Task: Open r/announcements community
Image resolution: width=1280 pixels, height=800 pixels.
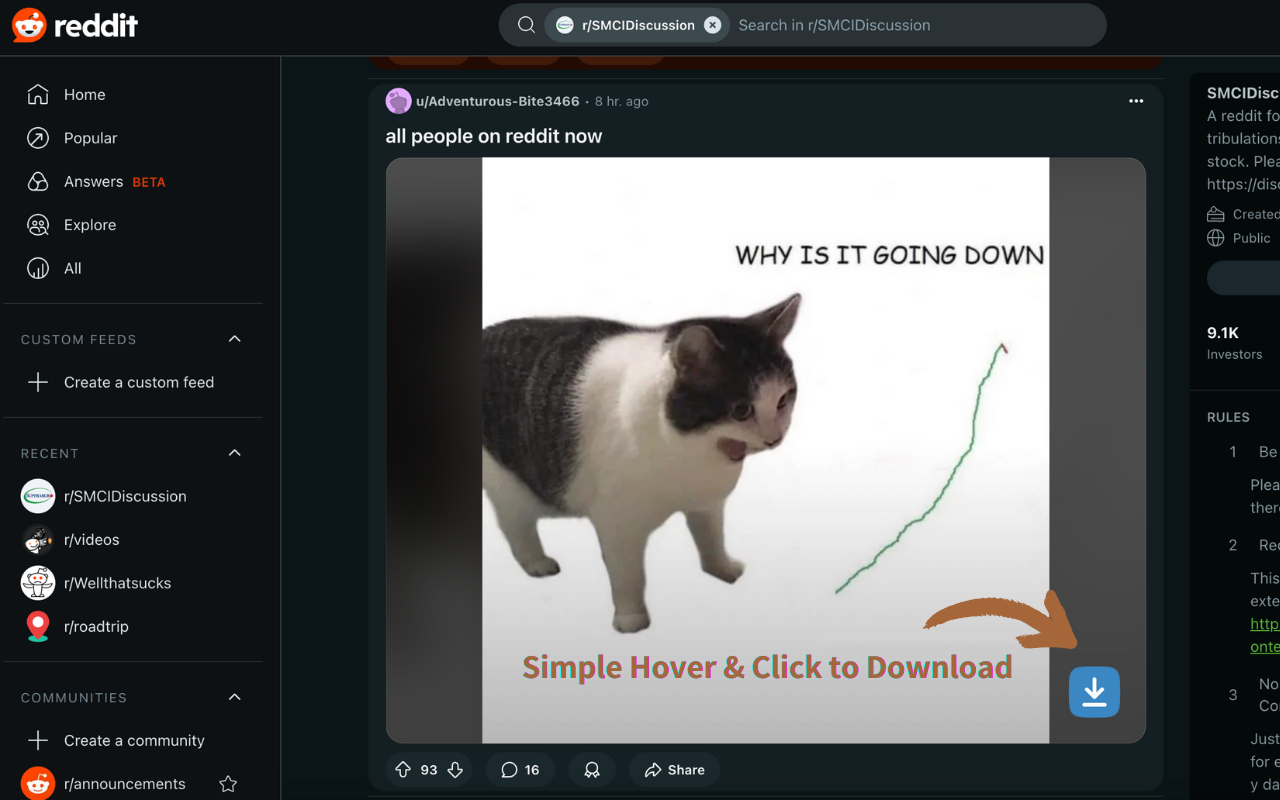Action: click(x=125, y=784)
